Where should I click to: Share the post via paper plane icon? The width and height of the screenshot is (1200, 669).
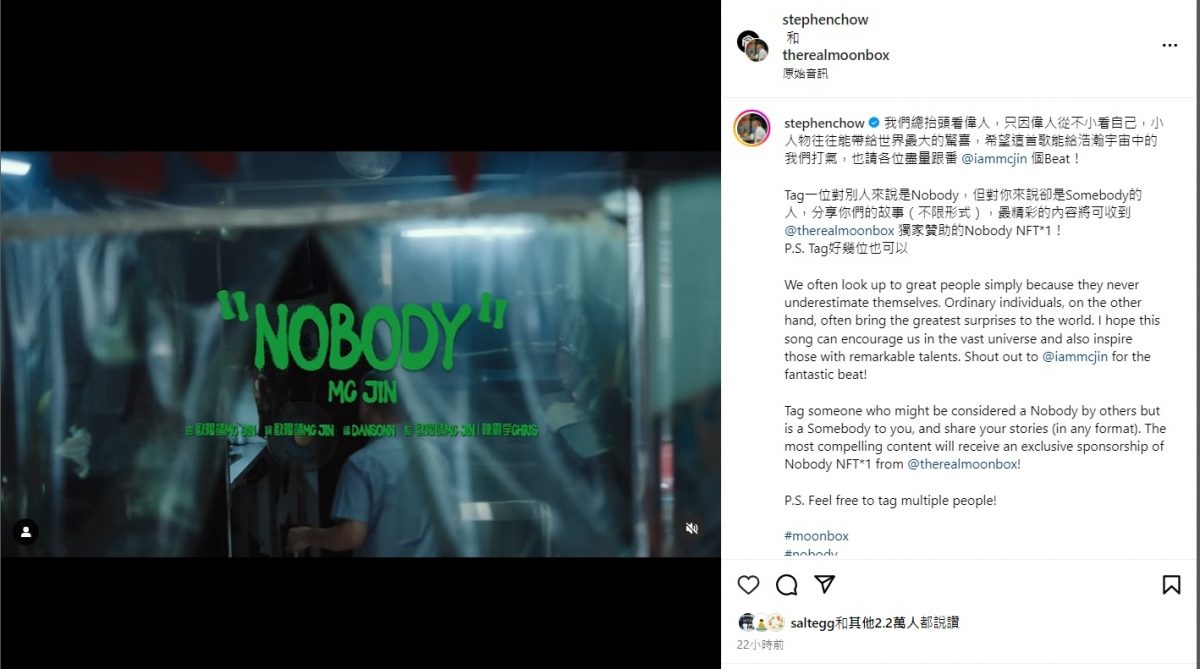(825, 584)
